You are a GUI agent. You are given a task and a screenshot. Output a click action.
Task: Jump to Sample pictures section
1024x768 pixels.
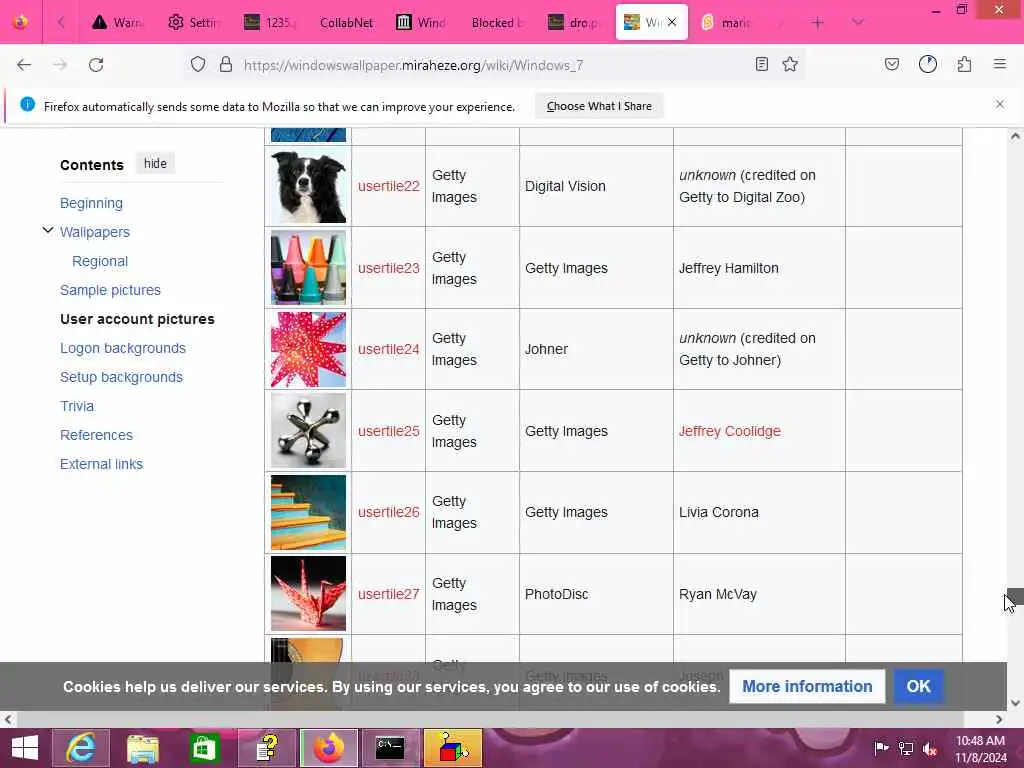[110, 290]
